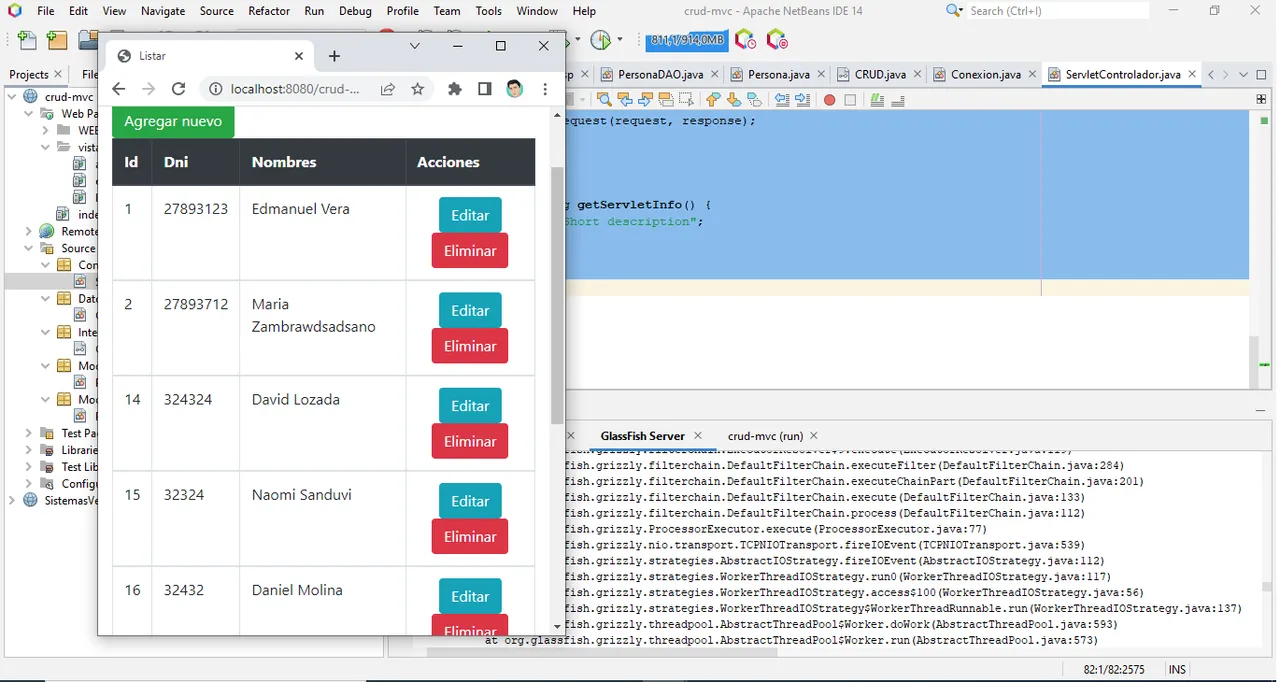
Task: Click Toggle Highlight Search icon in editor toolbar
Action: click(665, 100)
